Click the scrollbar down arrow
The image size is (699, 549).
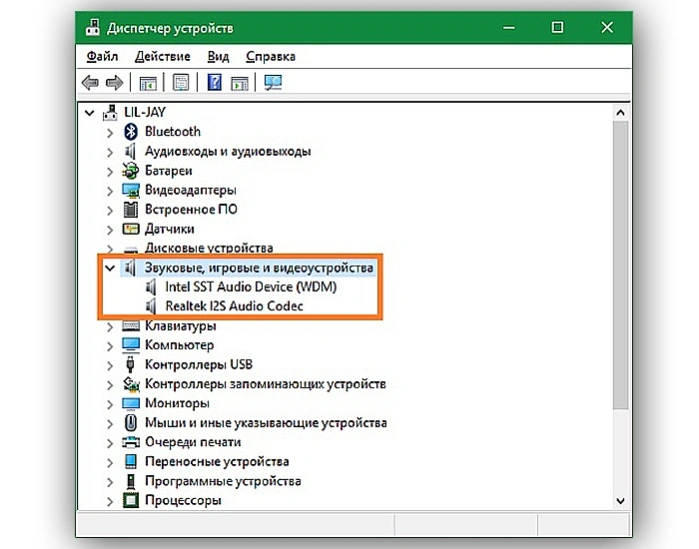(620, 500)
